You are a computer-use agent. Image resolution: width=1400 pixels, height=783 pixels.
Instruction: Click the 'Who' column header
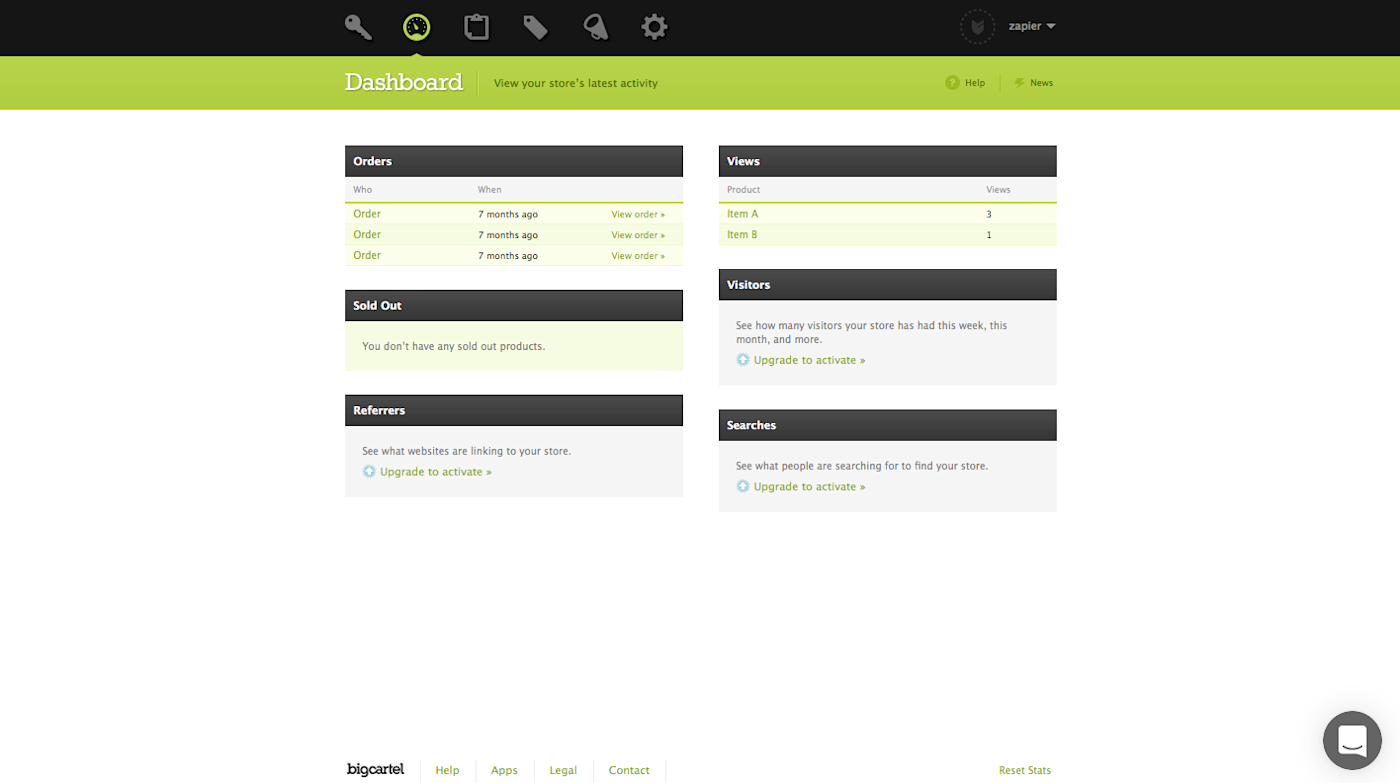coord(362,190)
